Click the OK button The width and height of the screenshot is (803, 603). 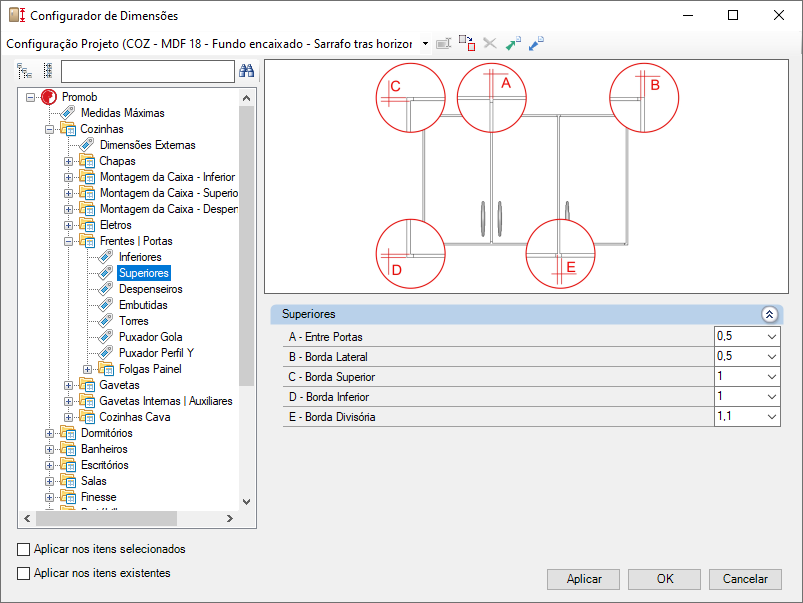coord(664,579)
